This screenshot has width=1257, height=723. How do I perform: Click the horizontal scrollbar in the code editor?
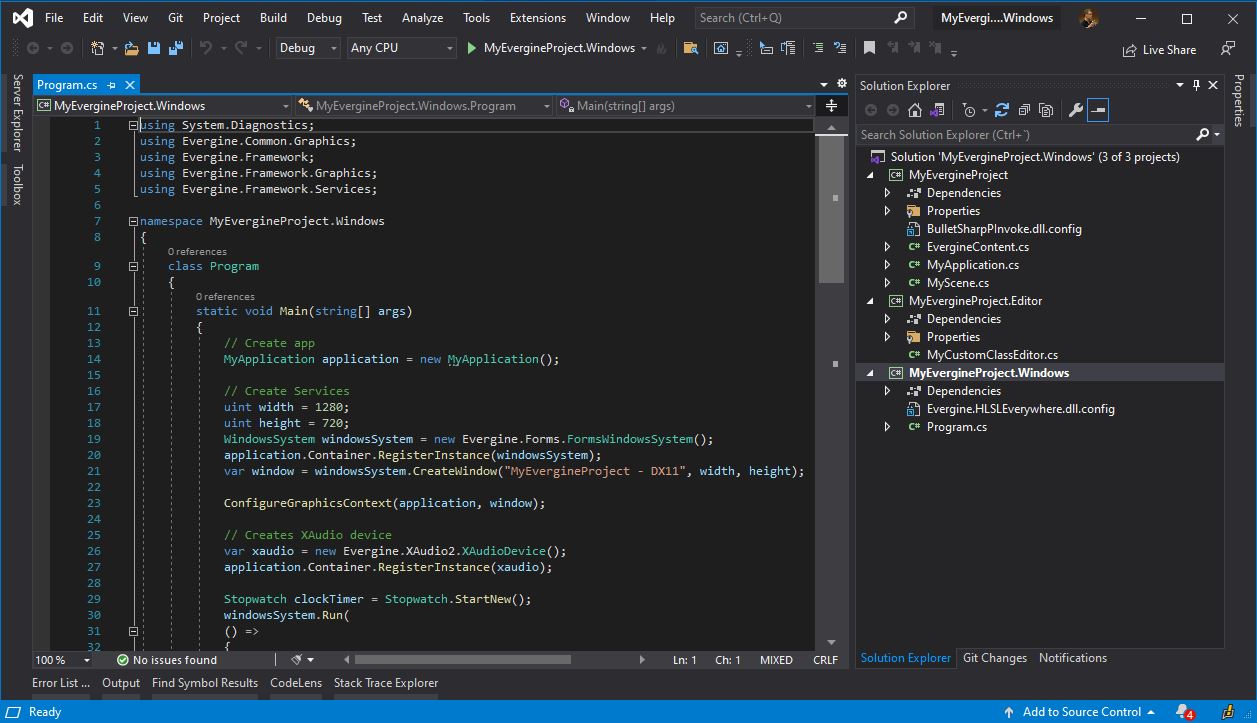462,660
